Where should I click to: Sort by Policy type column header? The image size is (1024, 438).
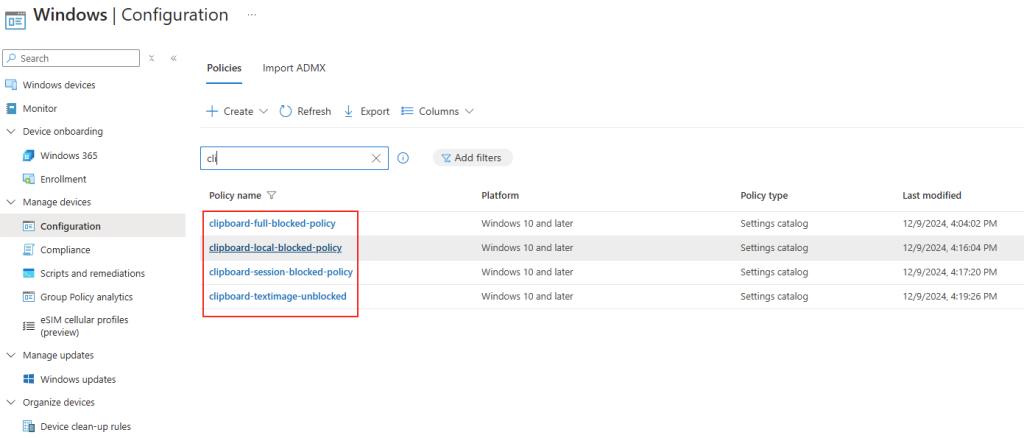pos(764,195)
